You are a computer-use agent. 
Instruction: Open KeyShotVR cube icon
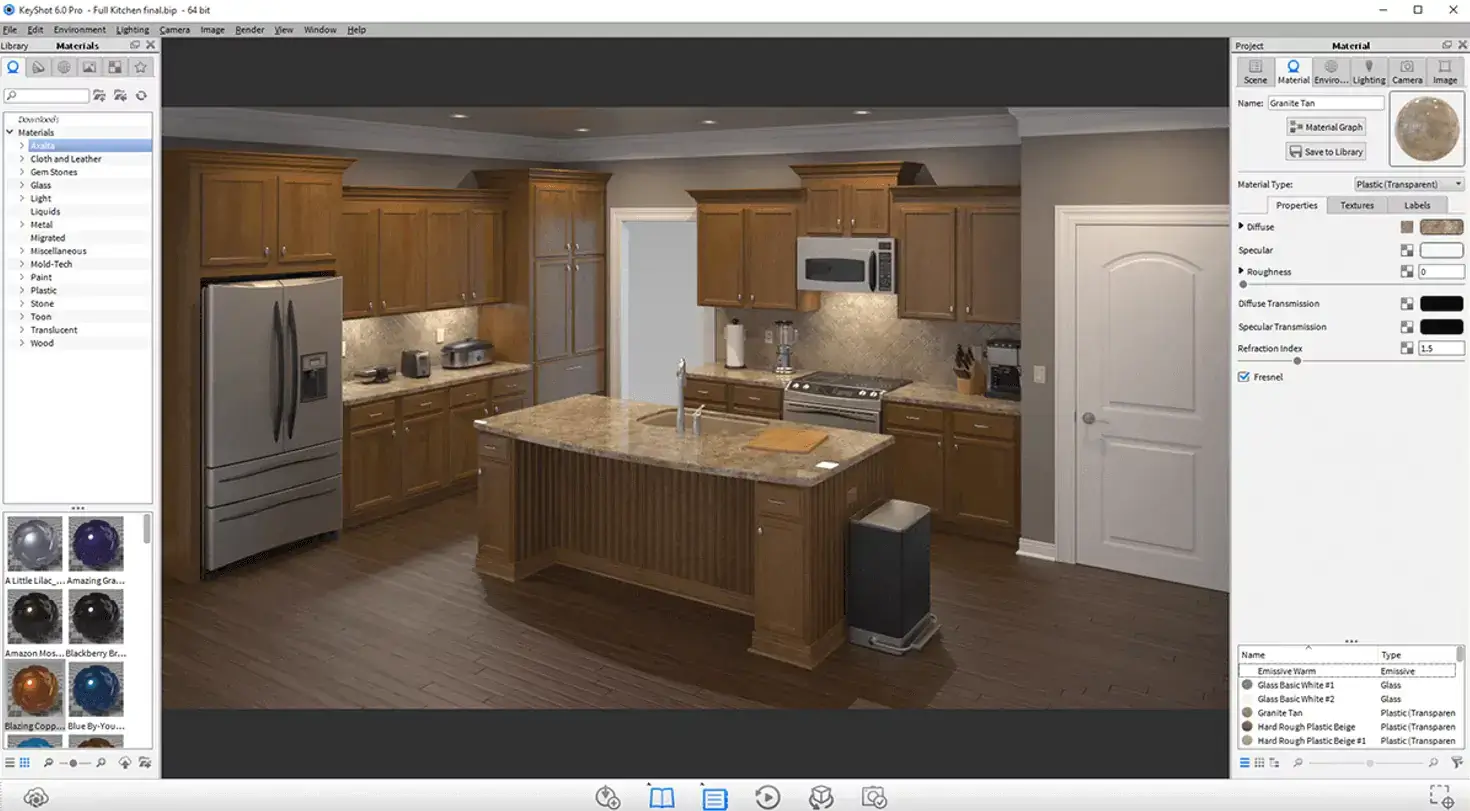821,797
